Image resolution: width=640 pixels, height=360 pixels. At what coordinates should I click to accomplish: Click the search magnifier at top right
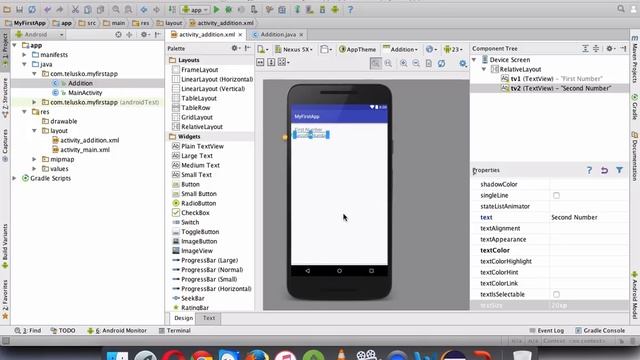(x=621, y=9)
